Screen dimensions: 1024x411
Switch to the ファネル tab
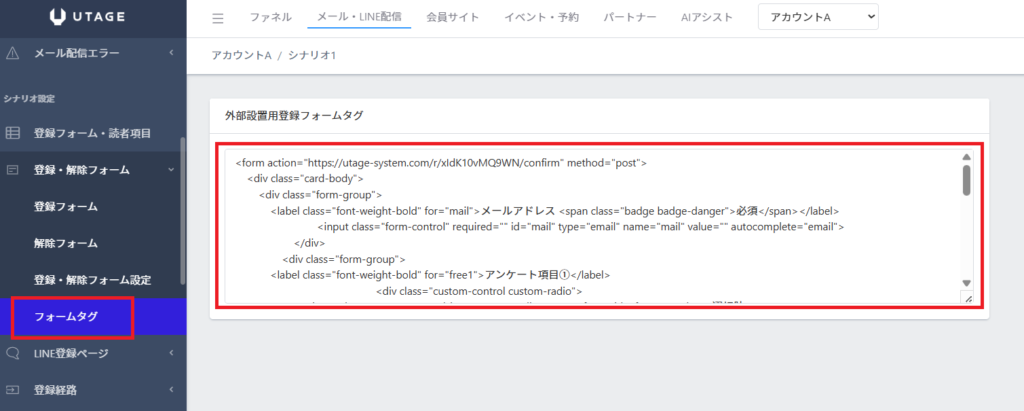coord(270,17)
